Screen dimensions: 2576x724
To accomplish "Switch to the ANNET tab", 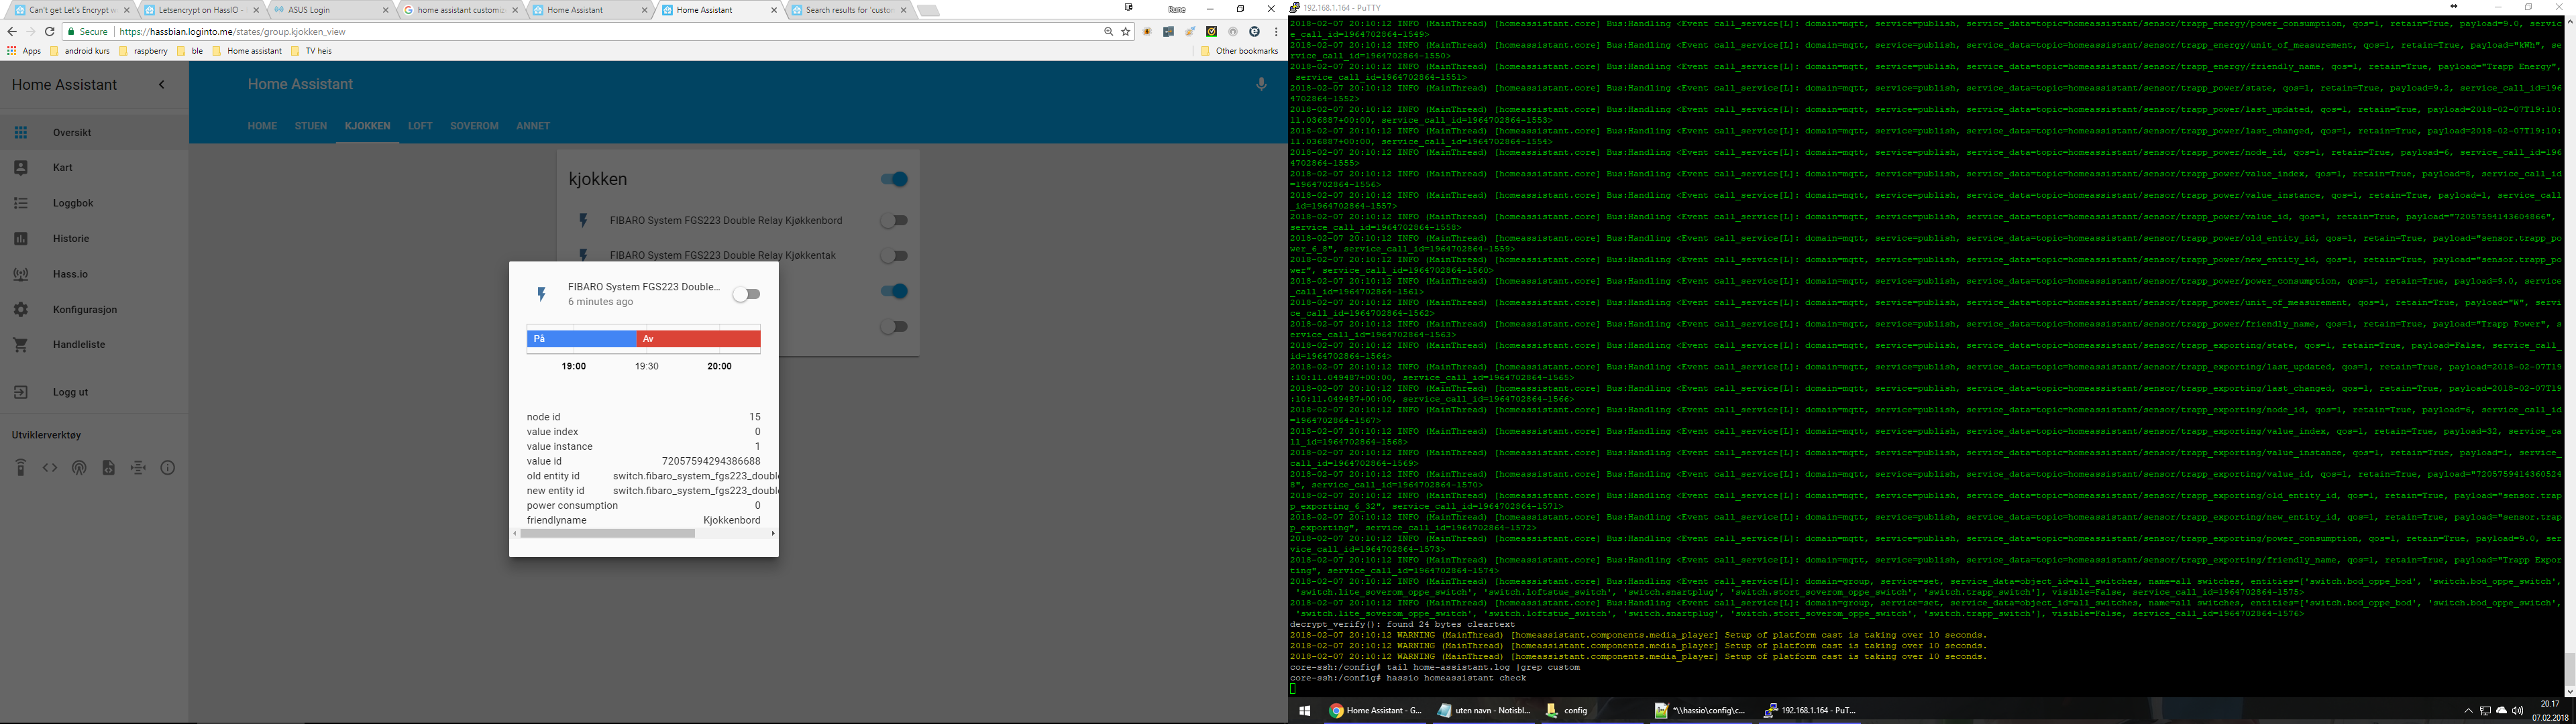I will 533,126.
